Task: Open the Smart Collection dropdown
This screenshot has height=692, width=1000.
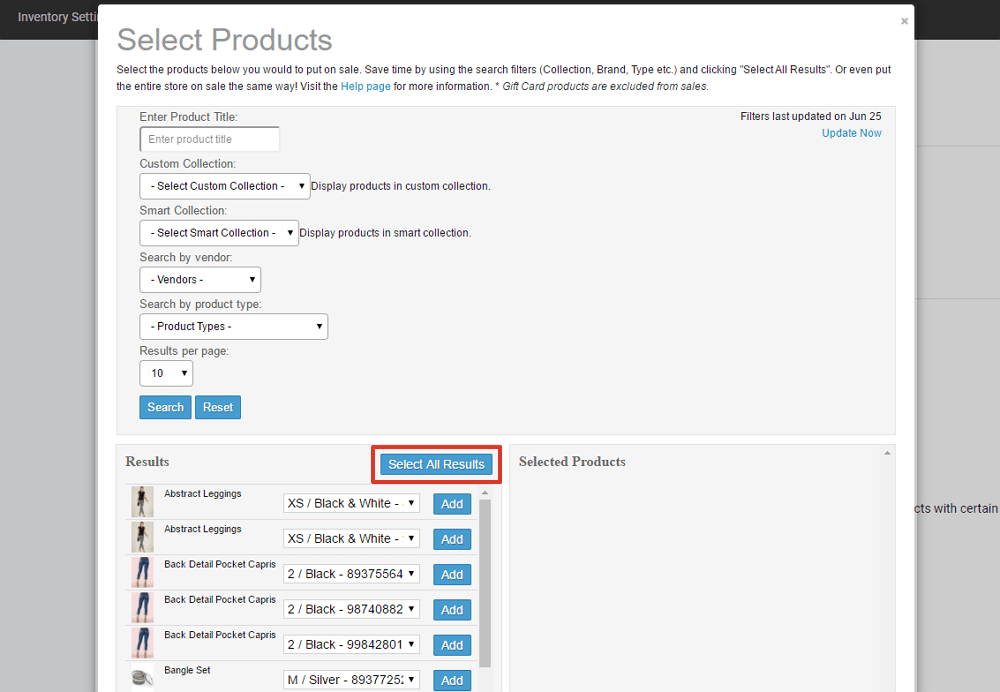Action: point(218,232)
